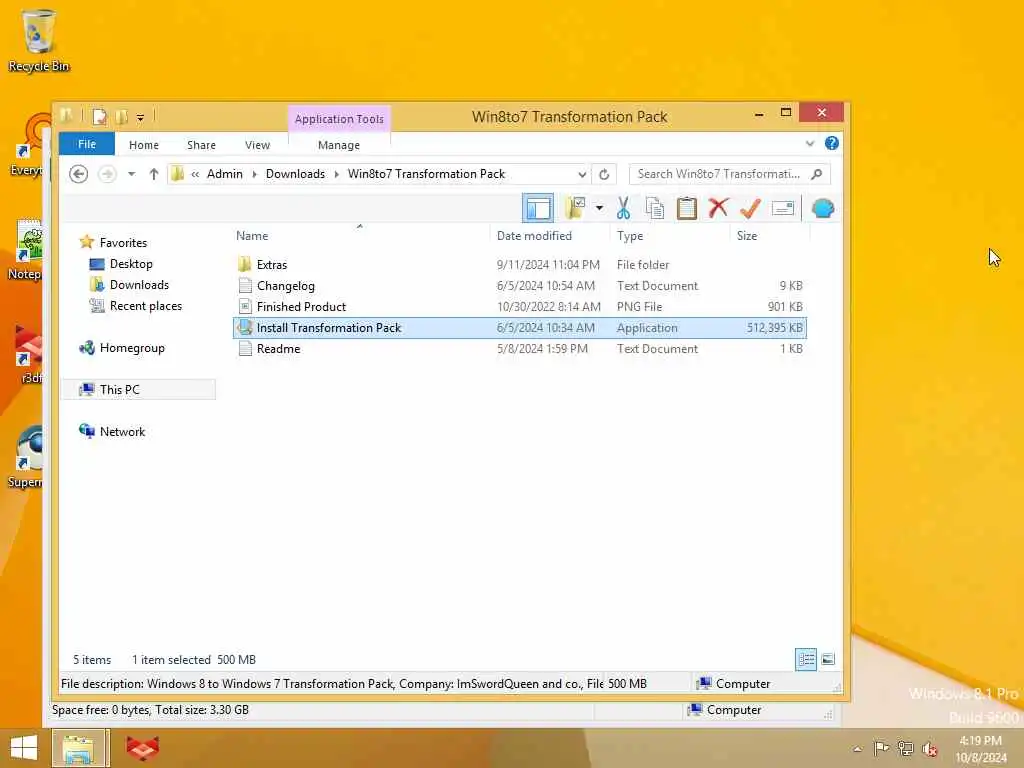Click Downloads in the address breadcrumb

point(295,174)
